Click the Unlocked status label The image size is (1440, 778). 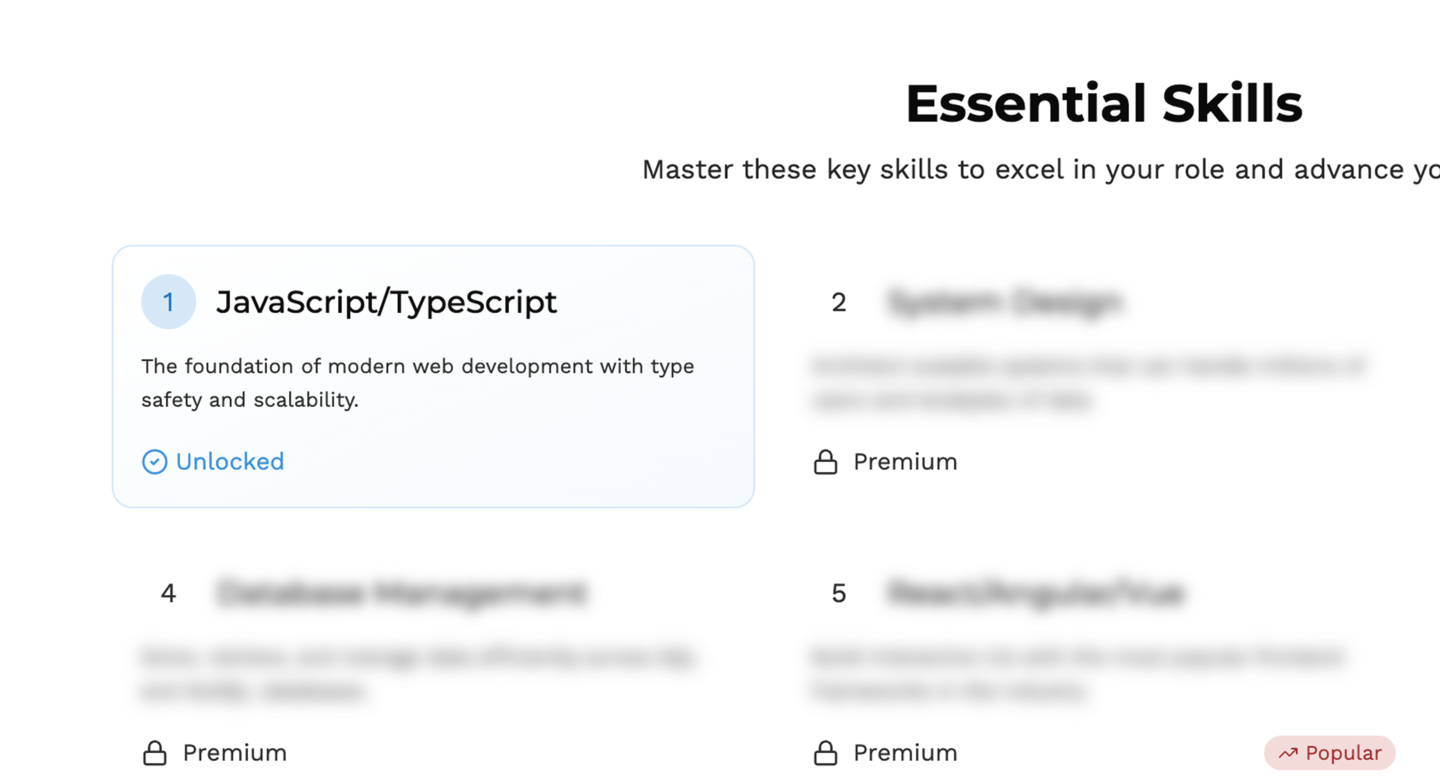[x=230, y=461]
